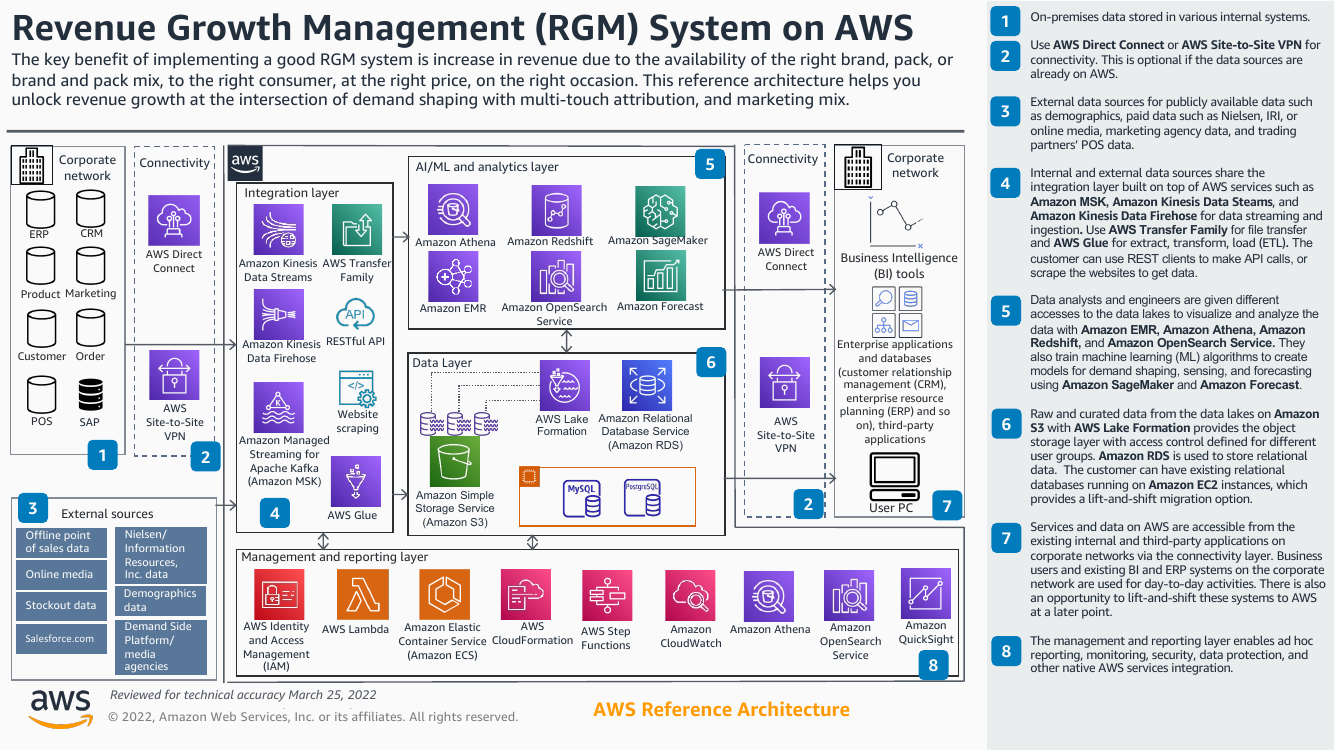Viewport: 1334px width, 750px height.
Task: Click the AWS smile logo beside copyright notice
Action: [59, 707]
